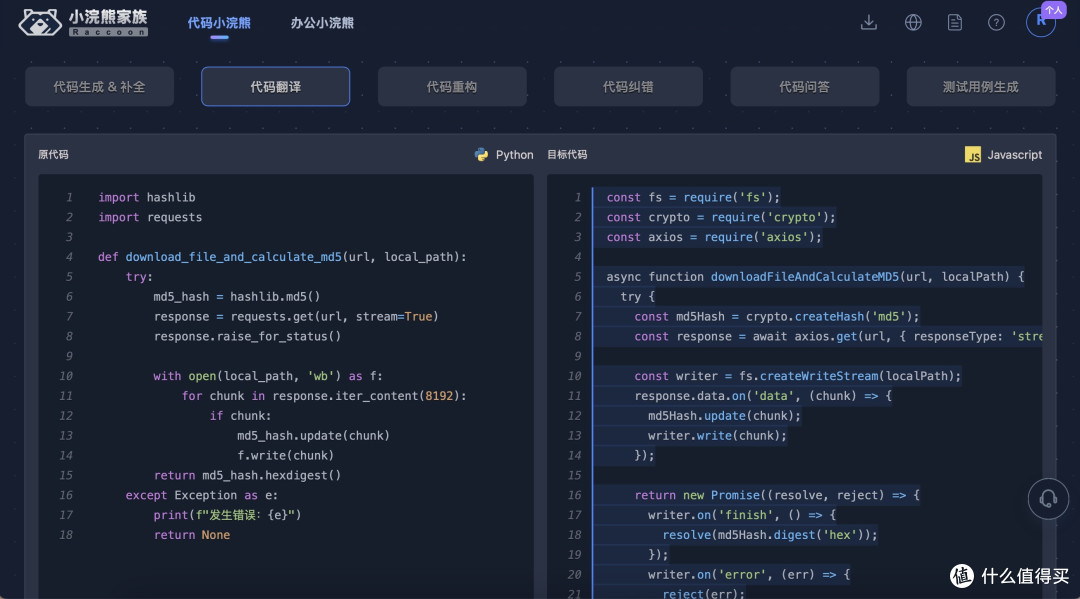Image resolution: width=1080 pixels, height=599 pixels.
Task: Click 'return new Promise' line
Action: [x=776, y=496]
